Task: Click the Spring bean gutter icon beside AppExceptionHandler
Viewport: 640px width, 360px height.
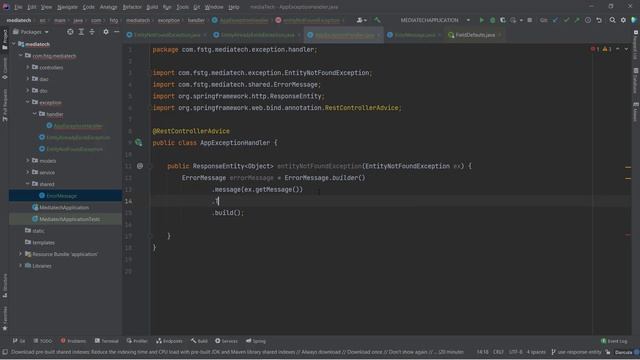Action: [x=139, y=142]
